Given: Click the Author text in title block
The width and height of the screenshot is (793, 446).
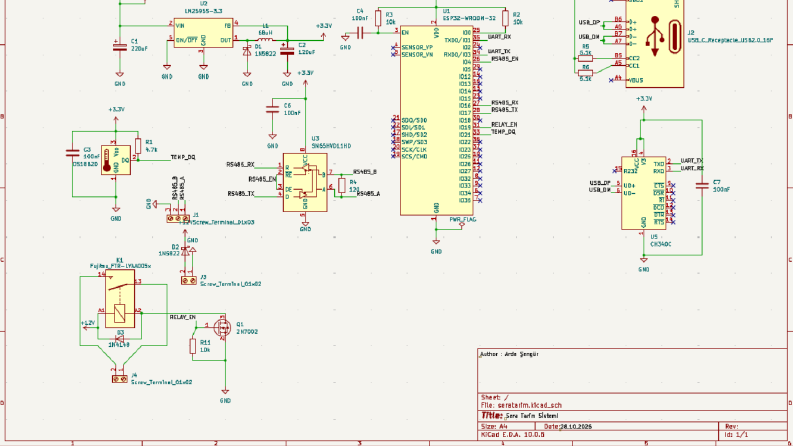Looking at the screenshot, I should click(509, 354).
